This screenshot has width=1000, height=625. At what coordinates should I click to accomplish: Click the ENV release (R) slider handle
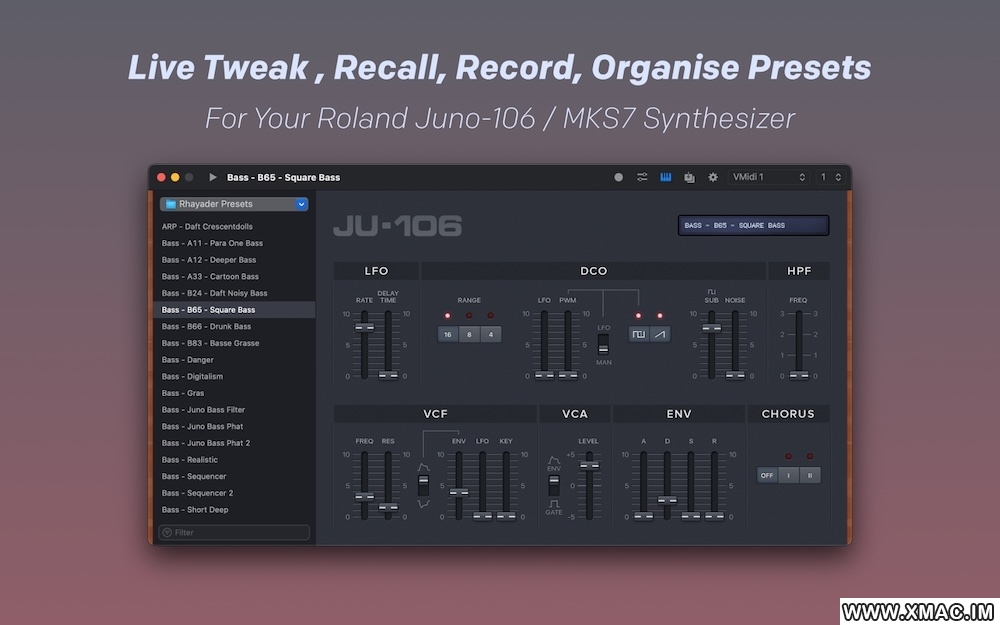tap(714, 516)
